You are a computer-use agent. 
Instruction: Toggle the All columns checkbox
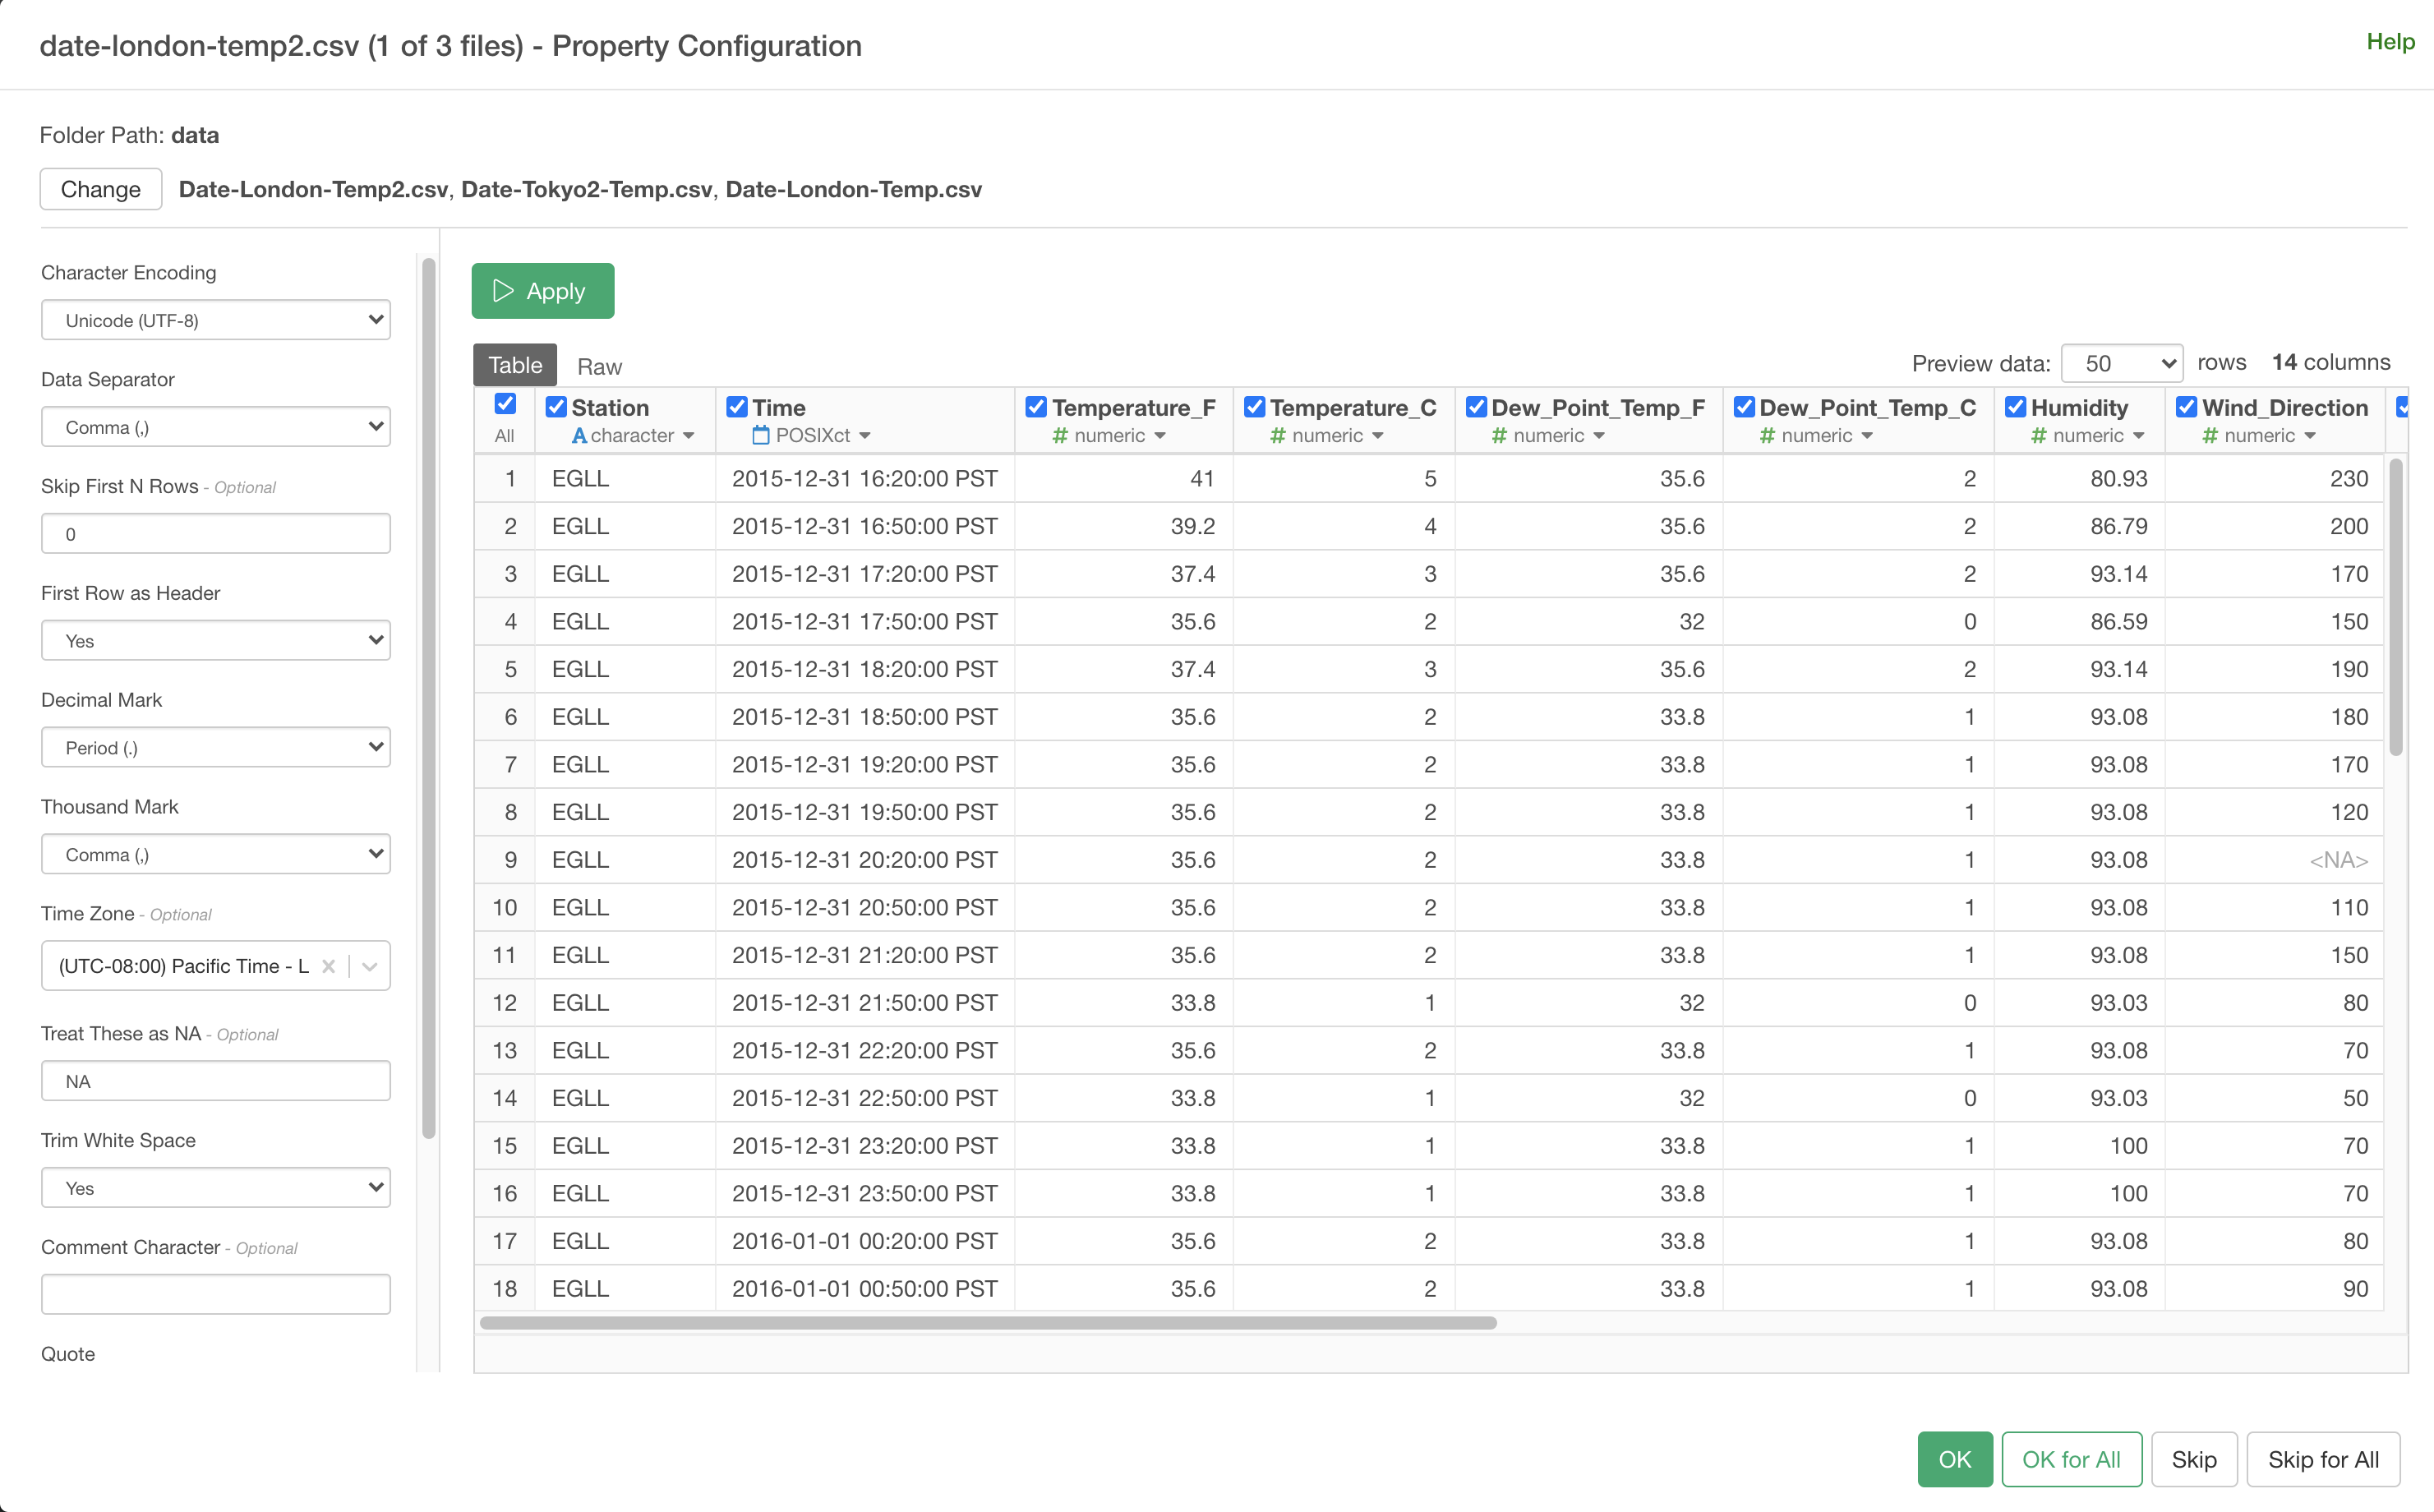505,404
